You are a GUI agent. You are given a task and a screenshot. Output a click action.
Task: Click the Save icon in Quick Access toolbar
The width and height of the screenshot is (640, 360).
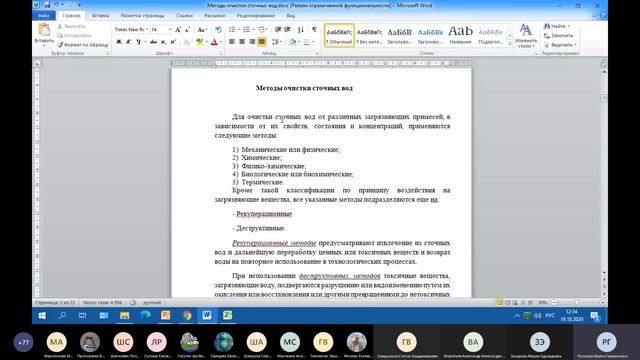[x=47, y=5]
